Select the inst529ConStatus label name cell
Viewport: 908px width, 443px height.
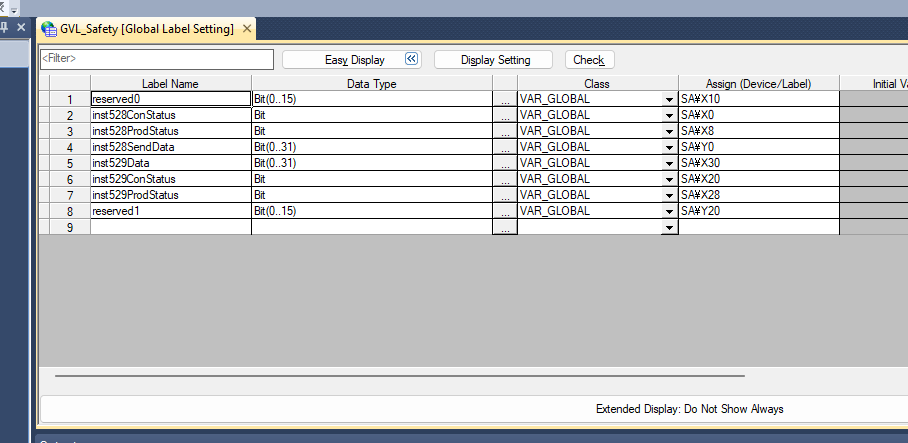pyautogui.click(x=171, y=179)
